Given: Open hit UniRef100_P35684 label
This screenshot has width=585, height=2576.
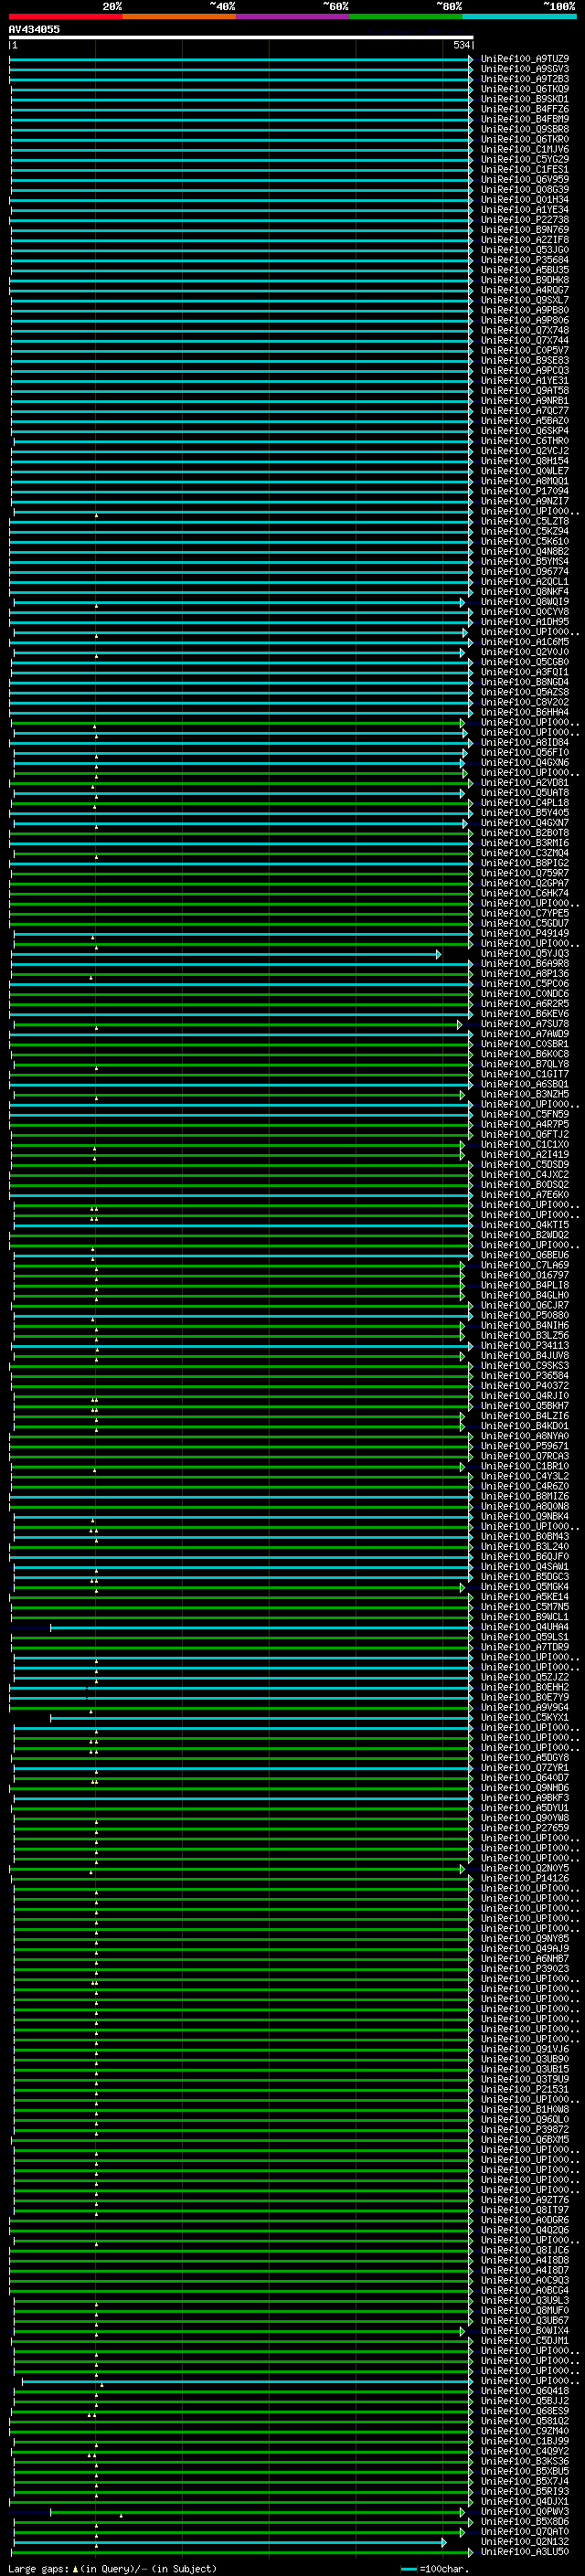Looking at the screenshot, I should click(525, 260).
